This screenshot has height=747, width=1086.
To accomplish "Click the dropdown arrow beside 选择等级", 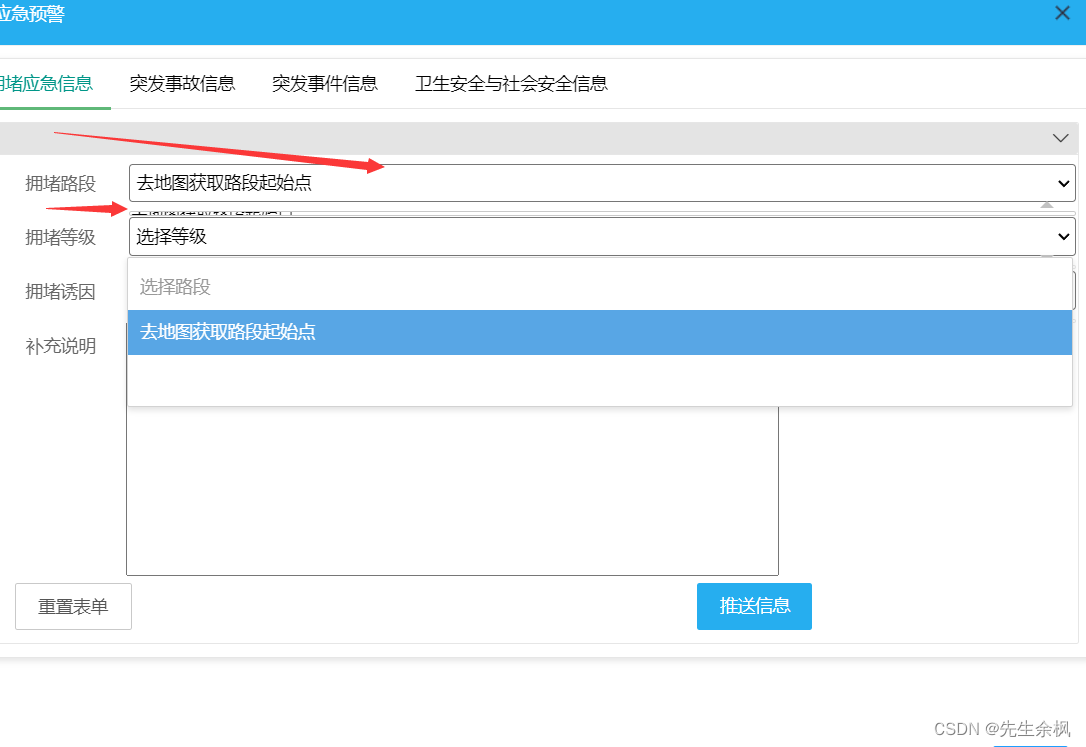I will click(1062, 236).
